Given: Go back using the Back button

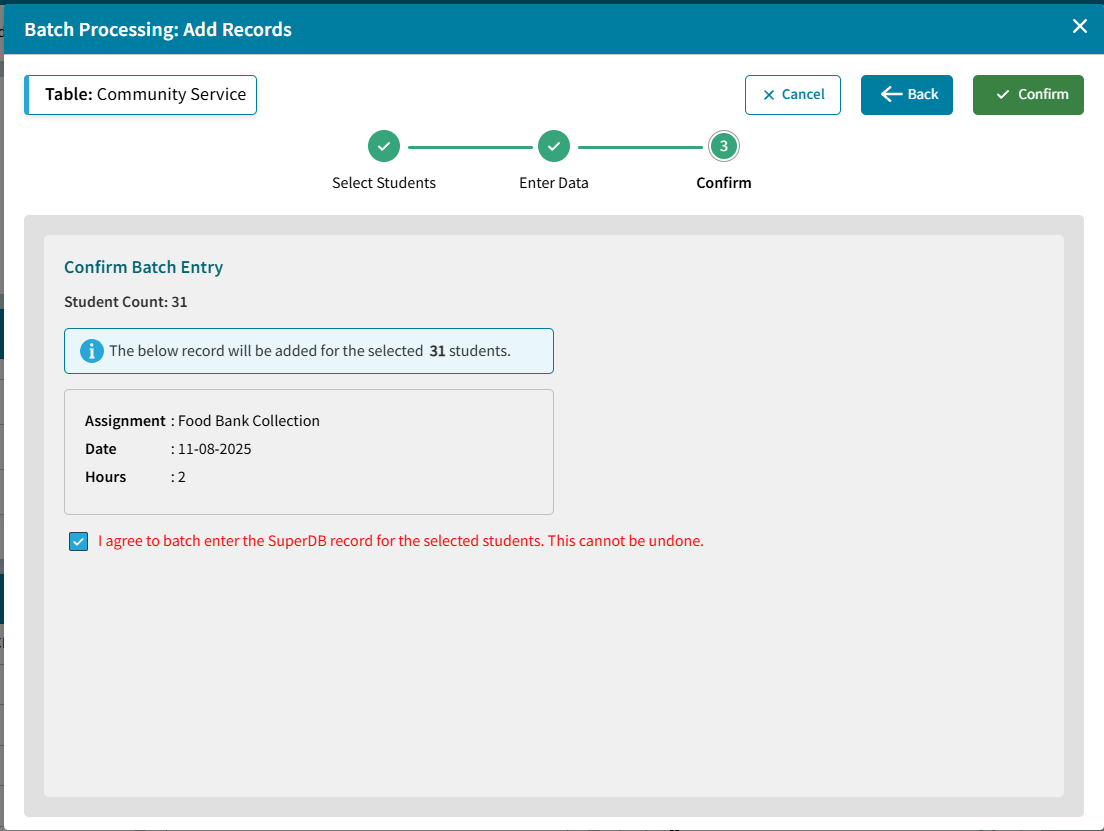Looking at the screenshot, I should 906,94.
